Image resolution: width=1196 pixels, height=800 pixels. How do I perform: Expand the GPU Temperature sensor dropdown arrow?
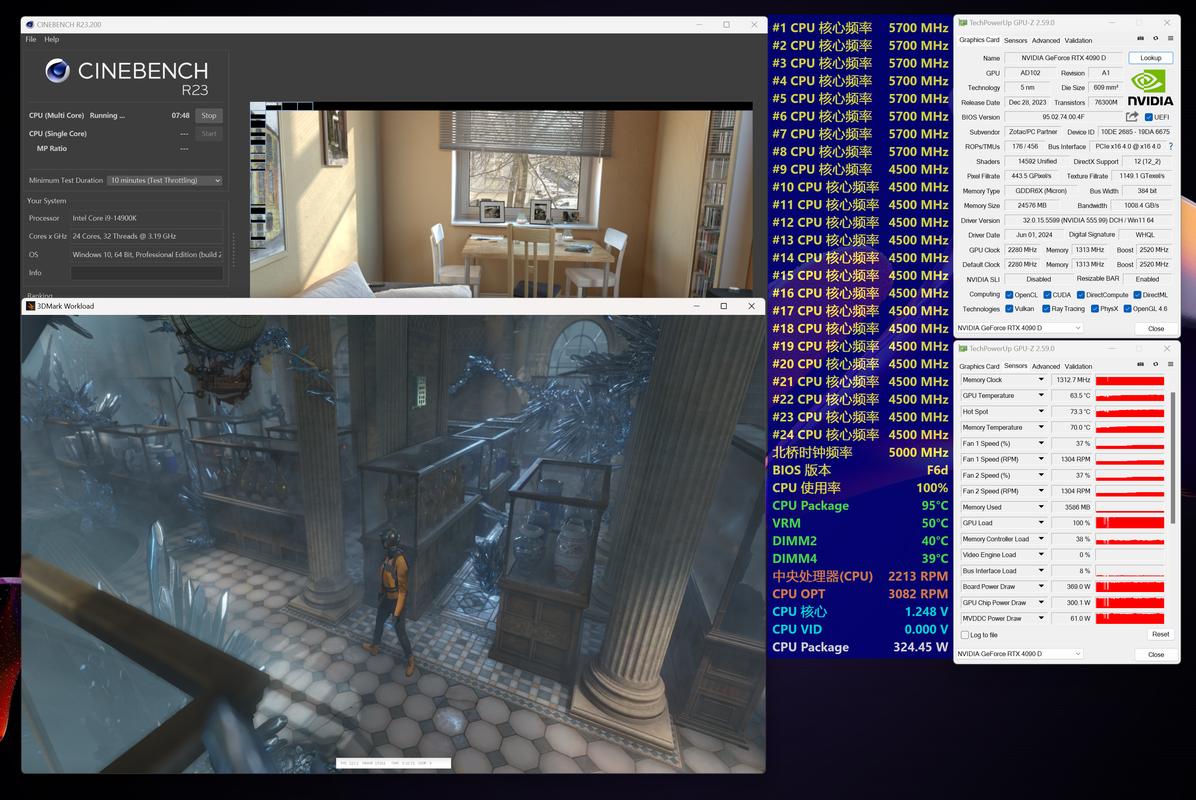[1041, 396]
